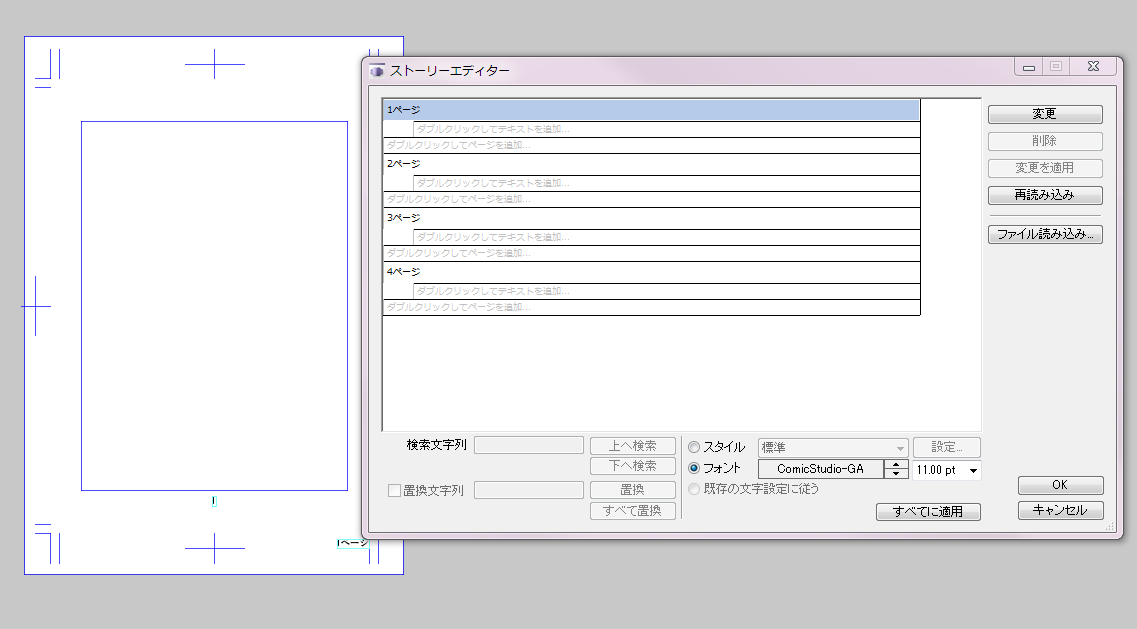Enable the 置換文字列 checkbox

click(x=394, y=490)
